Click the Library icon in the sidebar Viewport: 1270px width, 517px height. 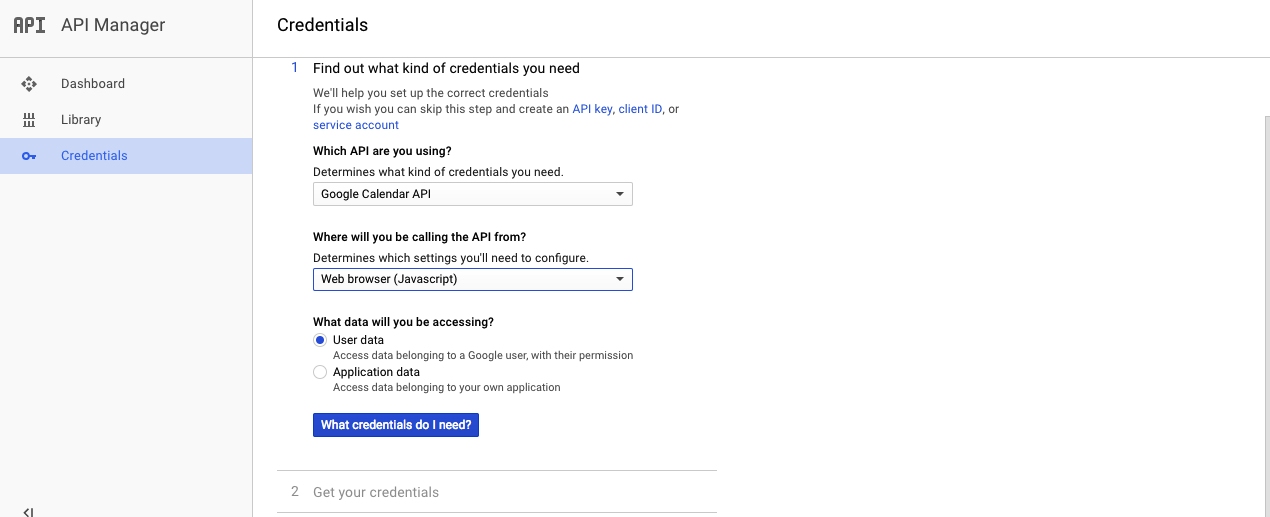coord(29,120)
